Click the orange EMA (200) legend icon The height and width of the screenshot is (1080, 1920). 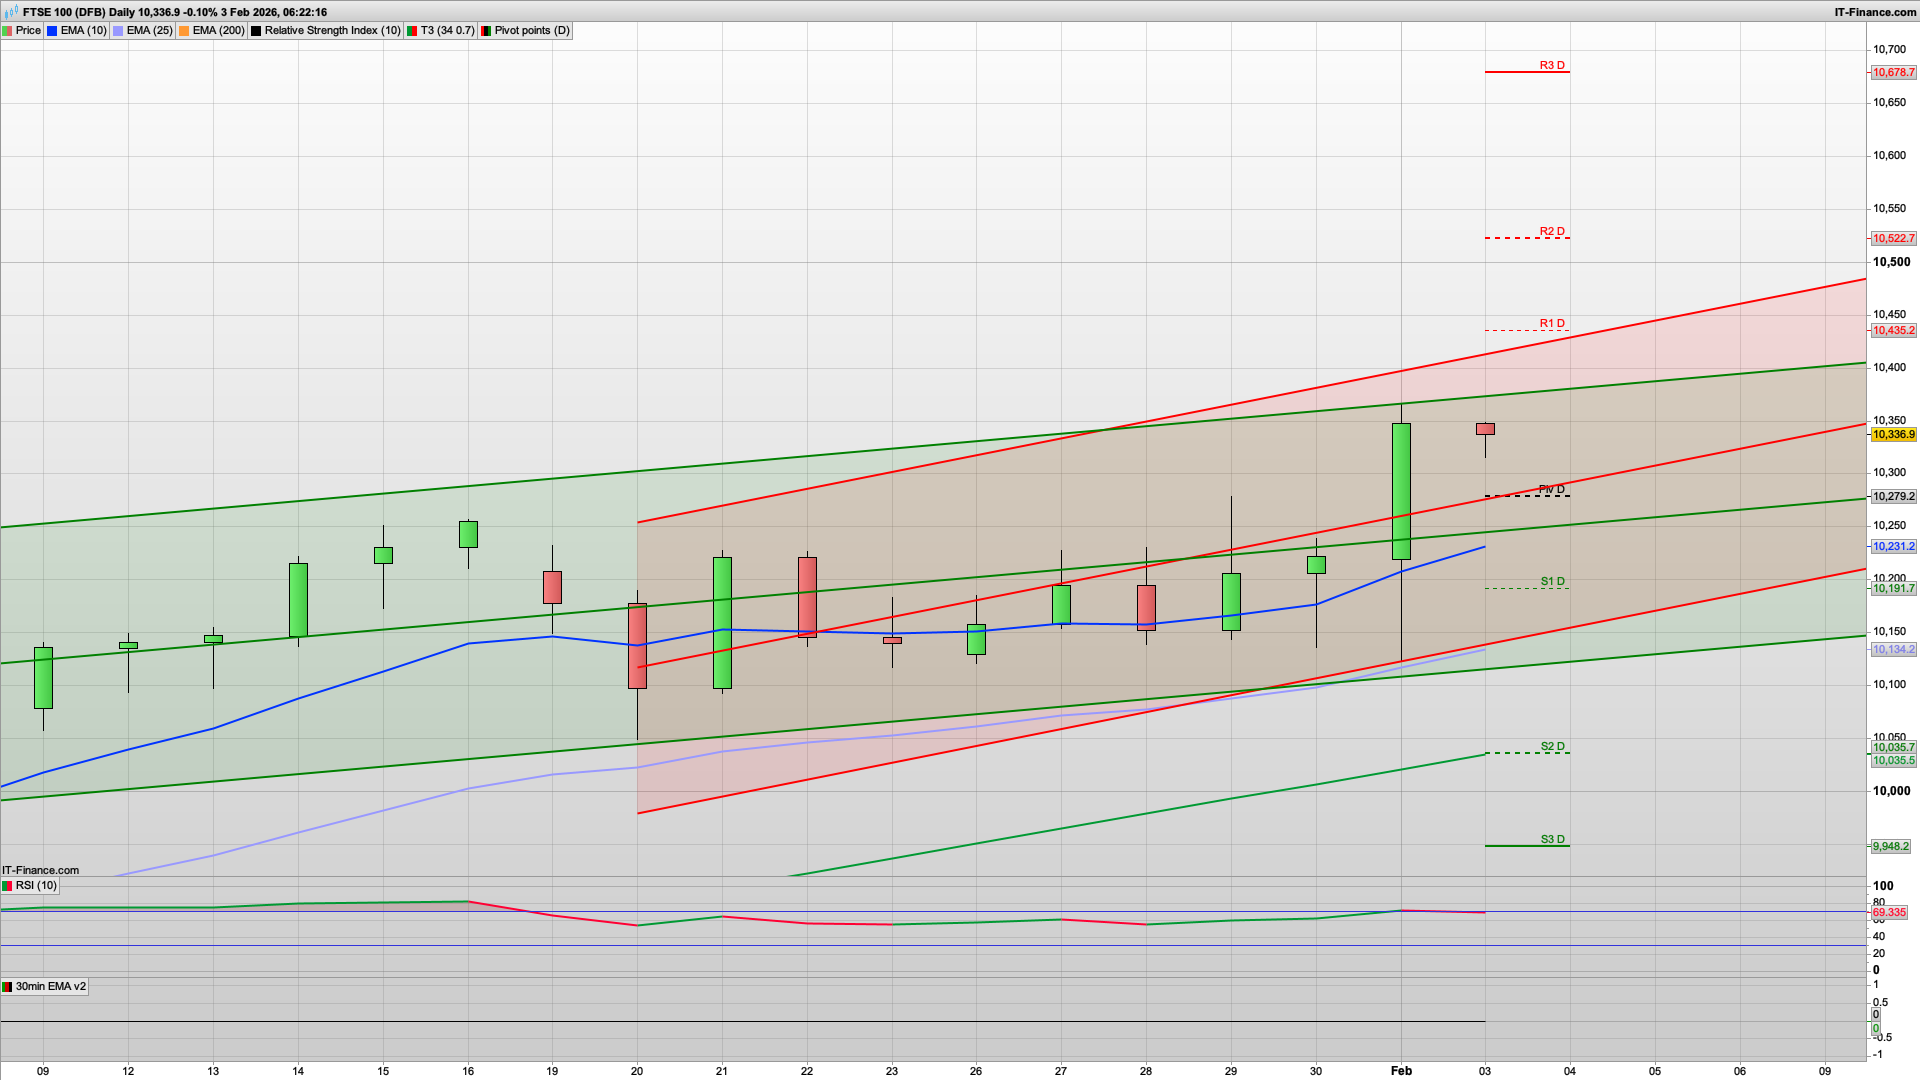pyautogui.click(x=182, y=31)
